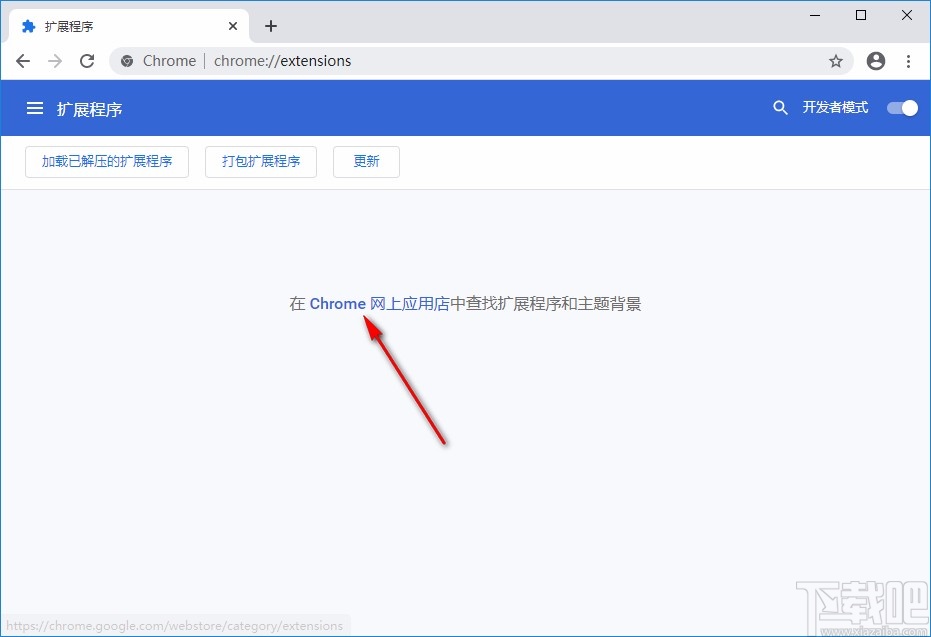Click the Chrome site info icon in address bar

tap(127, 61)
